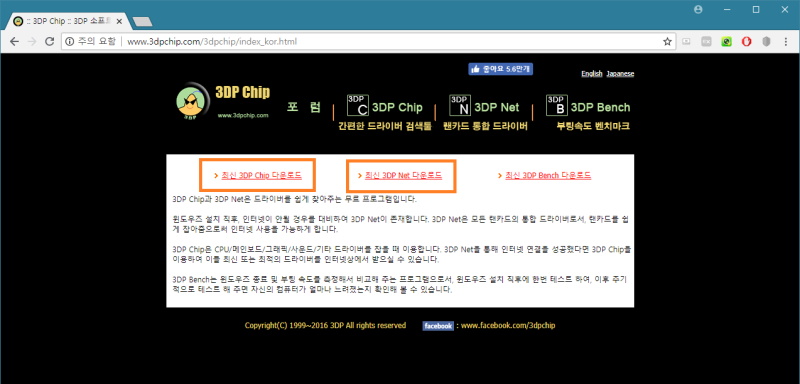This screenshot has width=800, height=384.
Task: Click the facebook badge in the footer
Action: tap(438, 326)
